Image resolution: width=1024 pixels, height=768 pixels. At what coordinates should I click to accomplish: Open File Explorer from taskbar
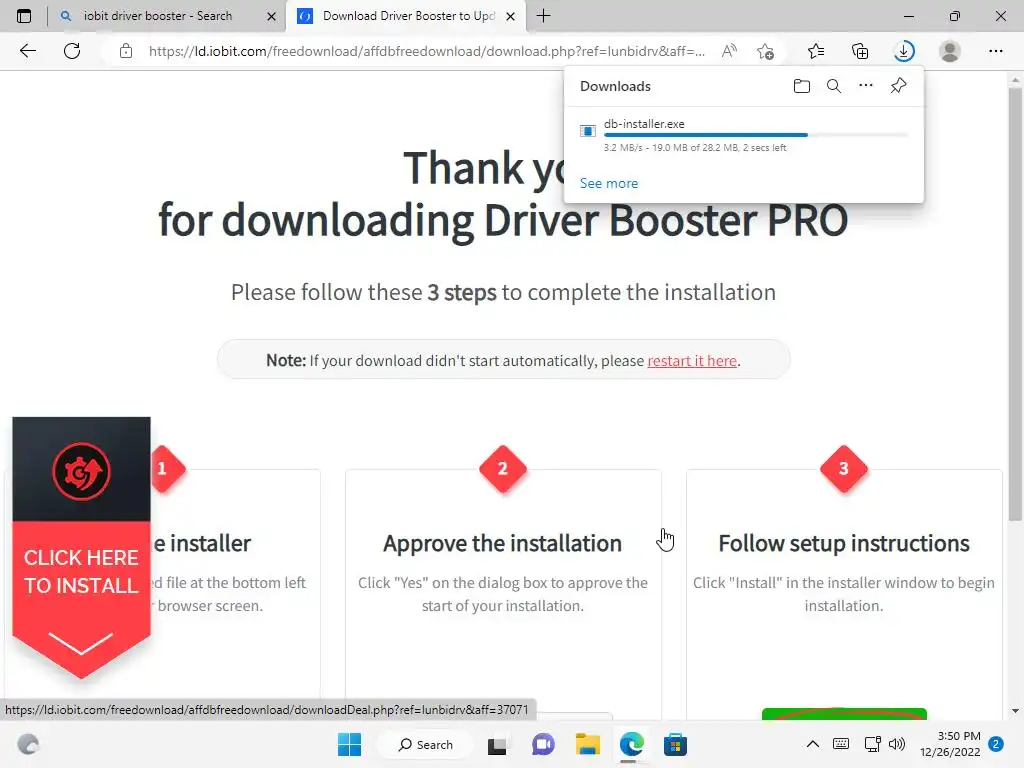(x=588, y=744)
